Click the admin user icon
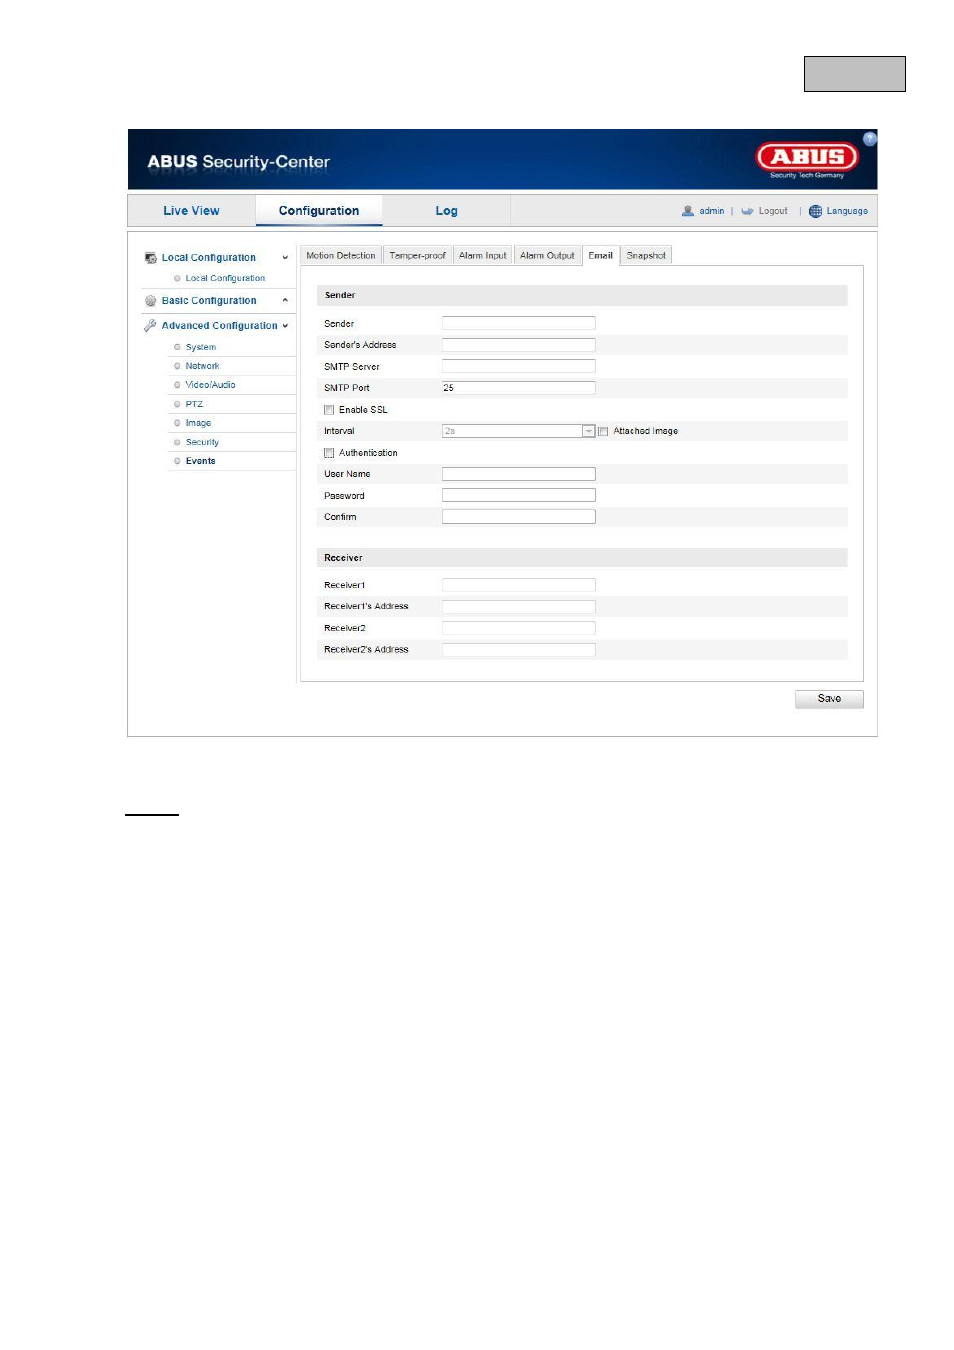The image size is (954, 1350). (688, 211)
